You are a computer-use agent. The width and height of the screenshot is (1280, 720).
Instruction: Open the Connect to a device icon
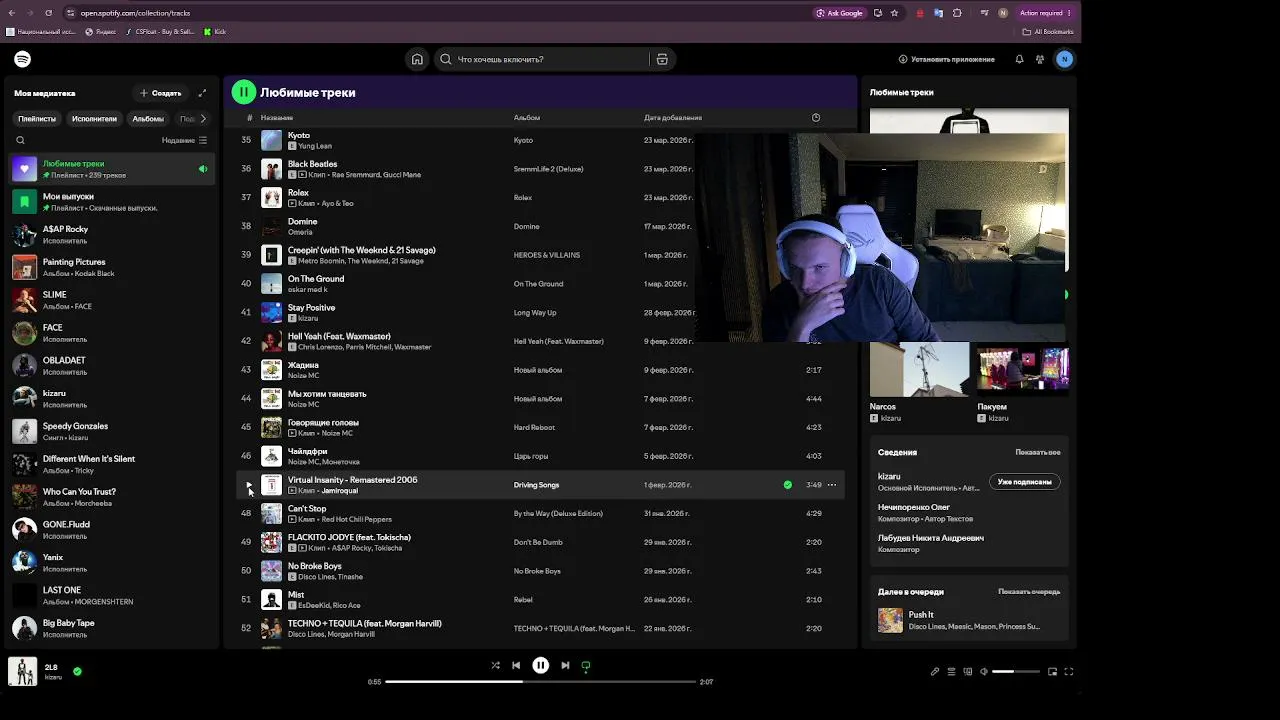coord(967,672)
